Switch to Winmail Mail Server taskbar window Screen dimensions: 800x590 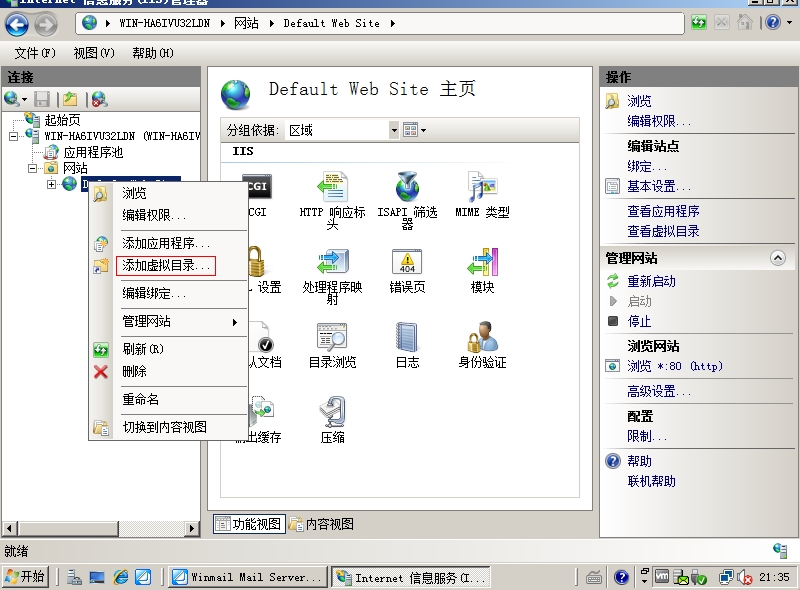point(248,577)
